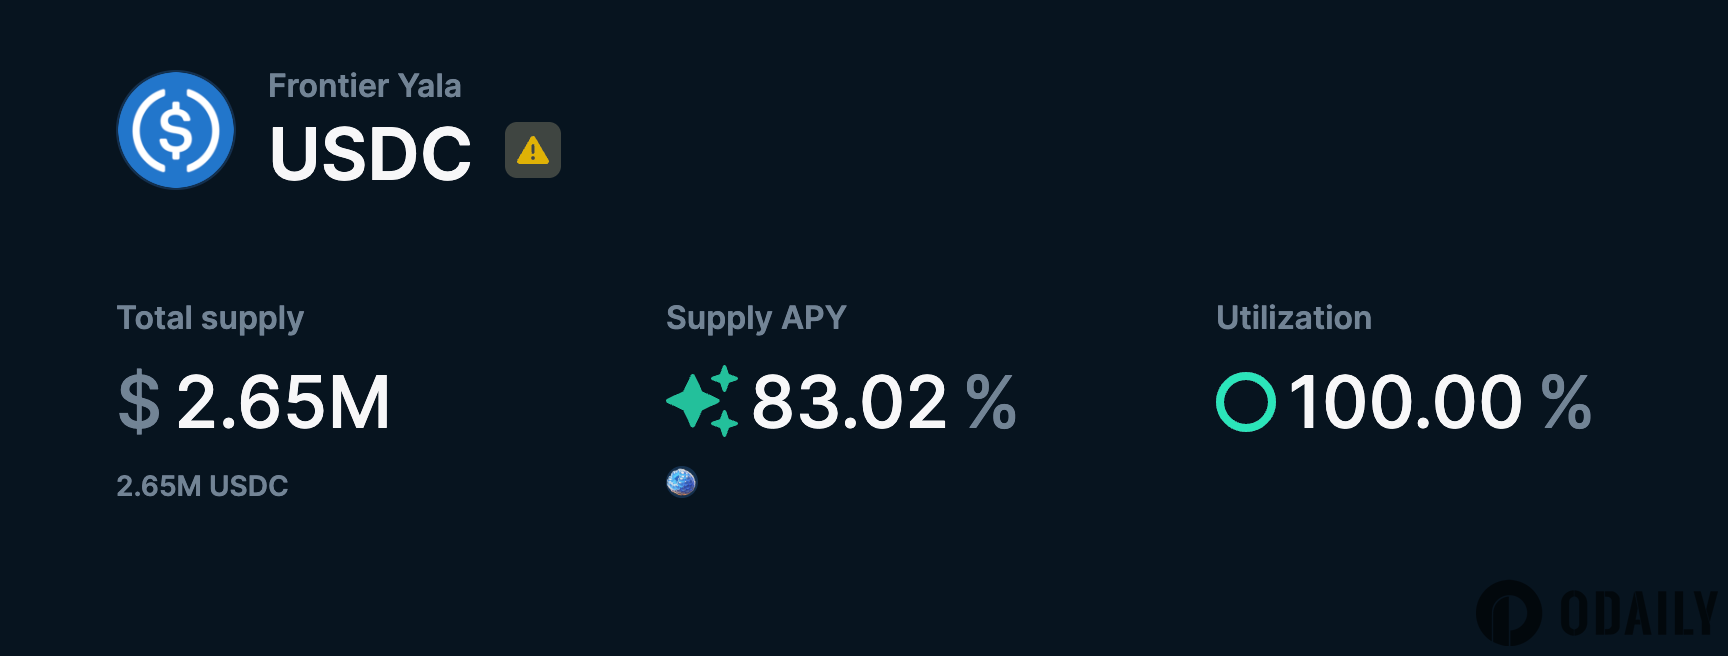Click the small globe icon under APY
Screen dimensions: 1728x656
point(681,483)
